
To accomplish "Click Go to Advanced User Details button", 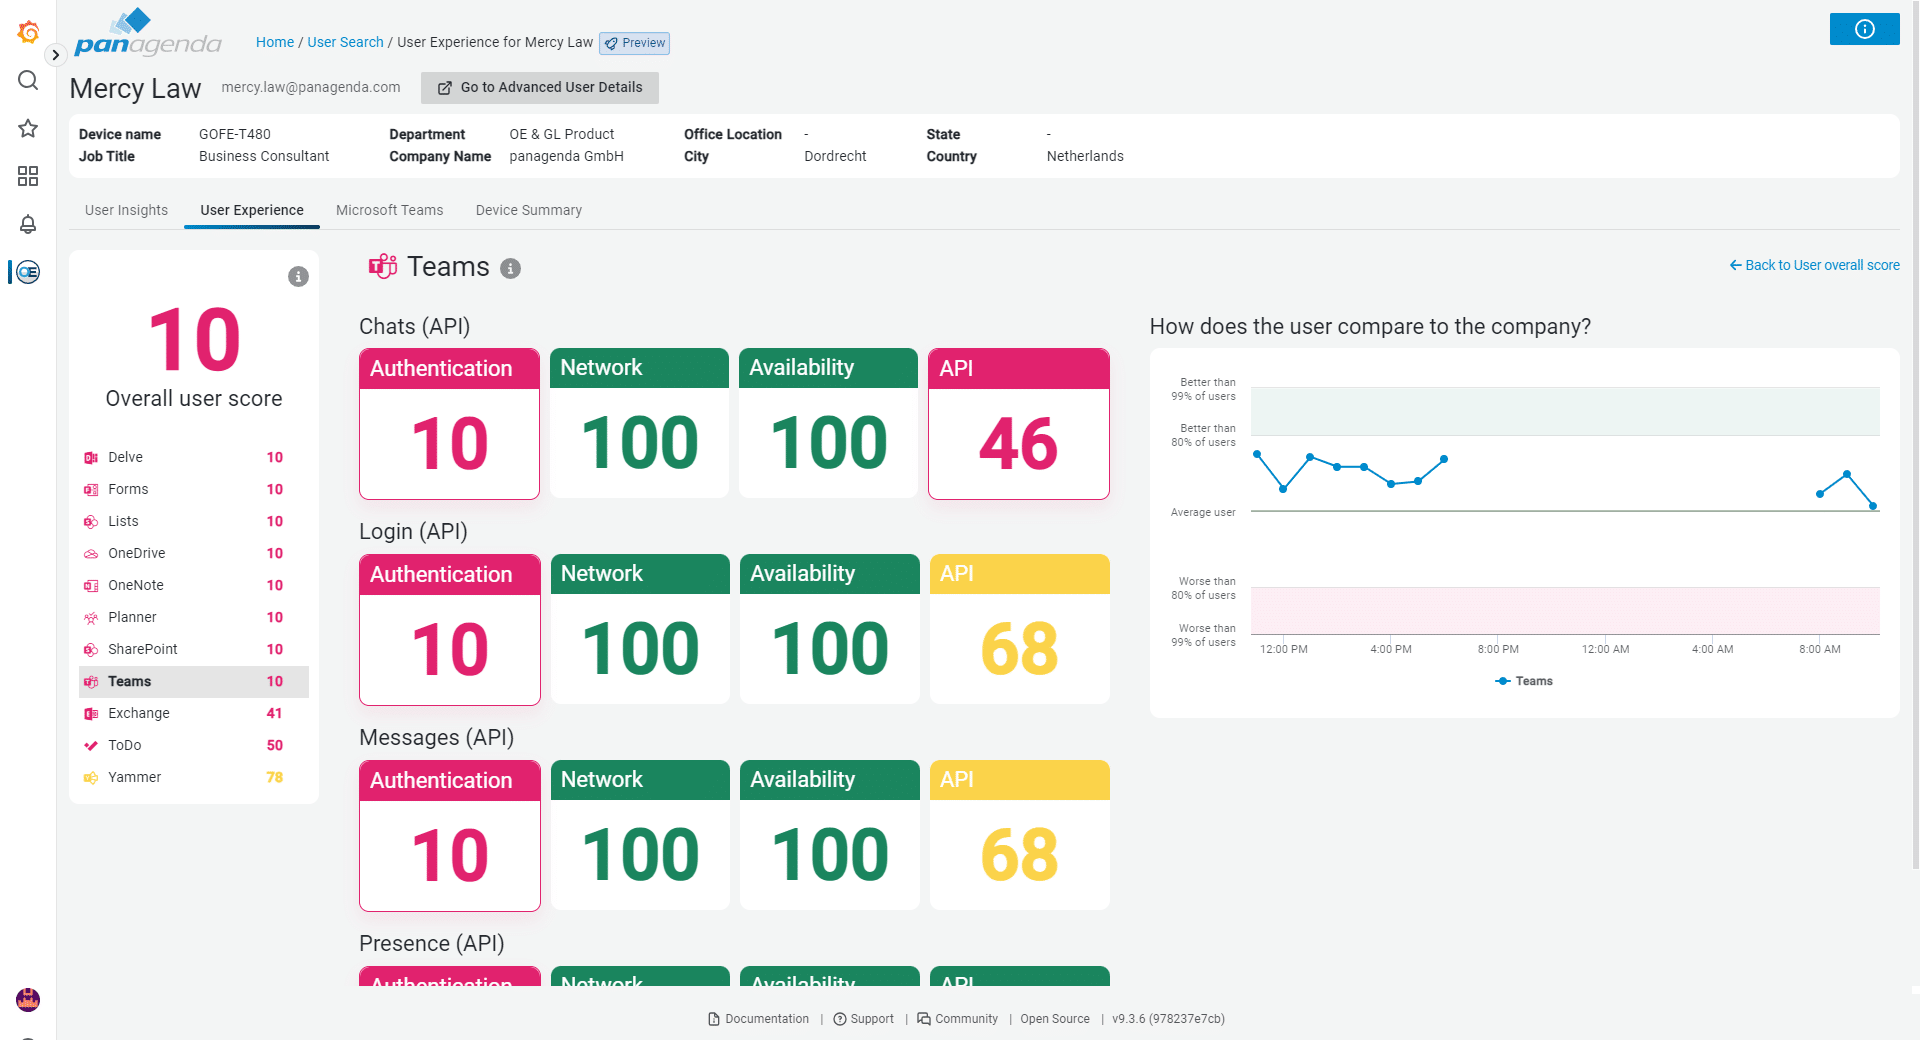I will (540, 88).
